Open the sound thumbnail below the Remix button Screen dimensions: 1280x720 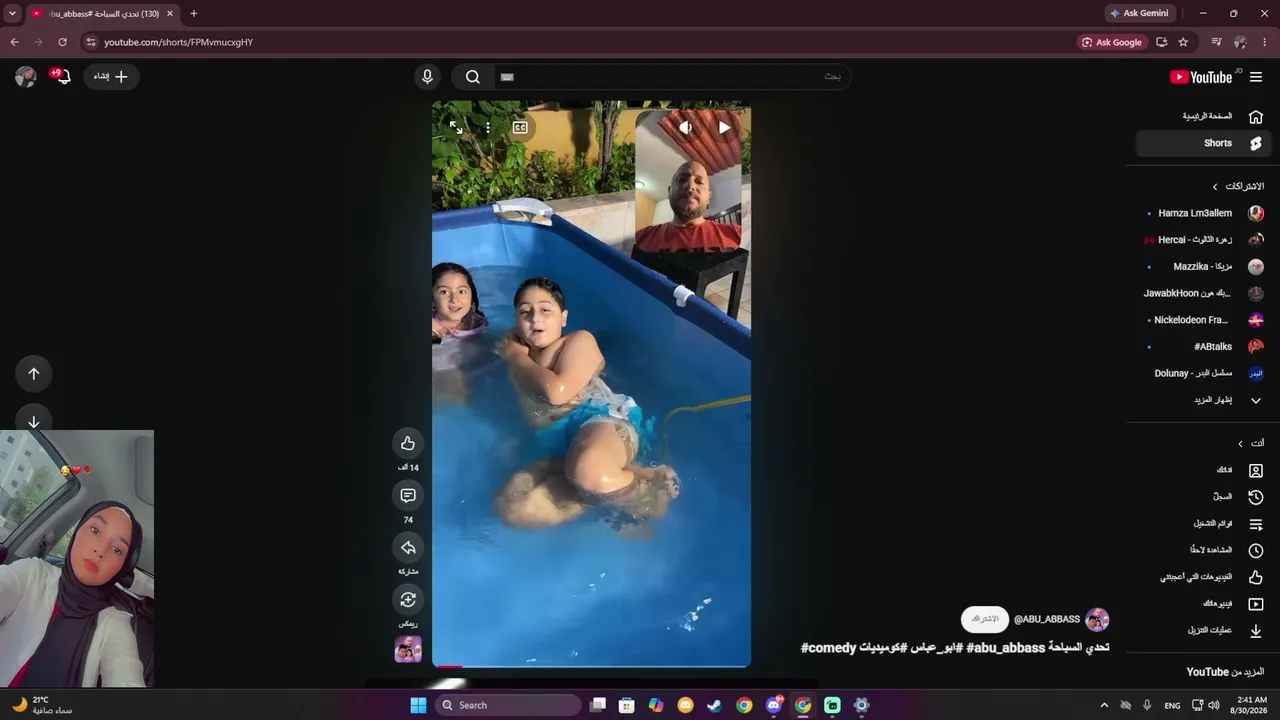(x=408, y=650)
